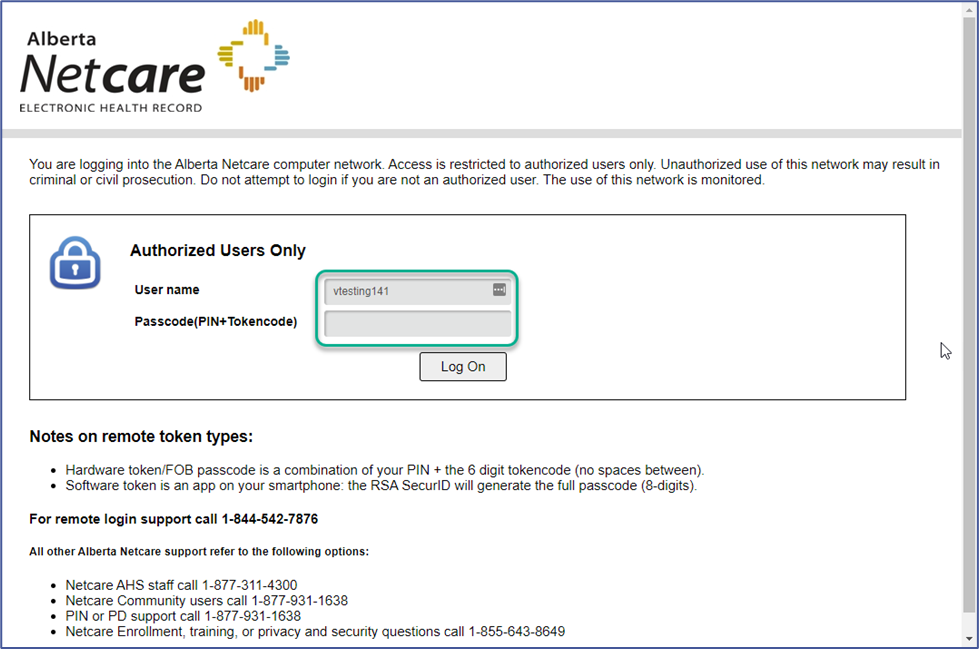The height and width of the screenshot is (649, 979).
Task: Click the Netcare AHS staff call 1-877-311-4300 line
Action: click(181, 585)
